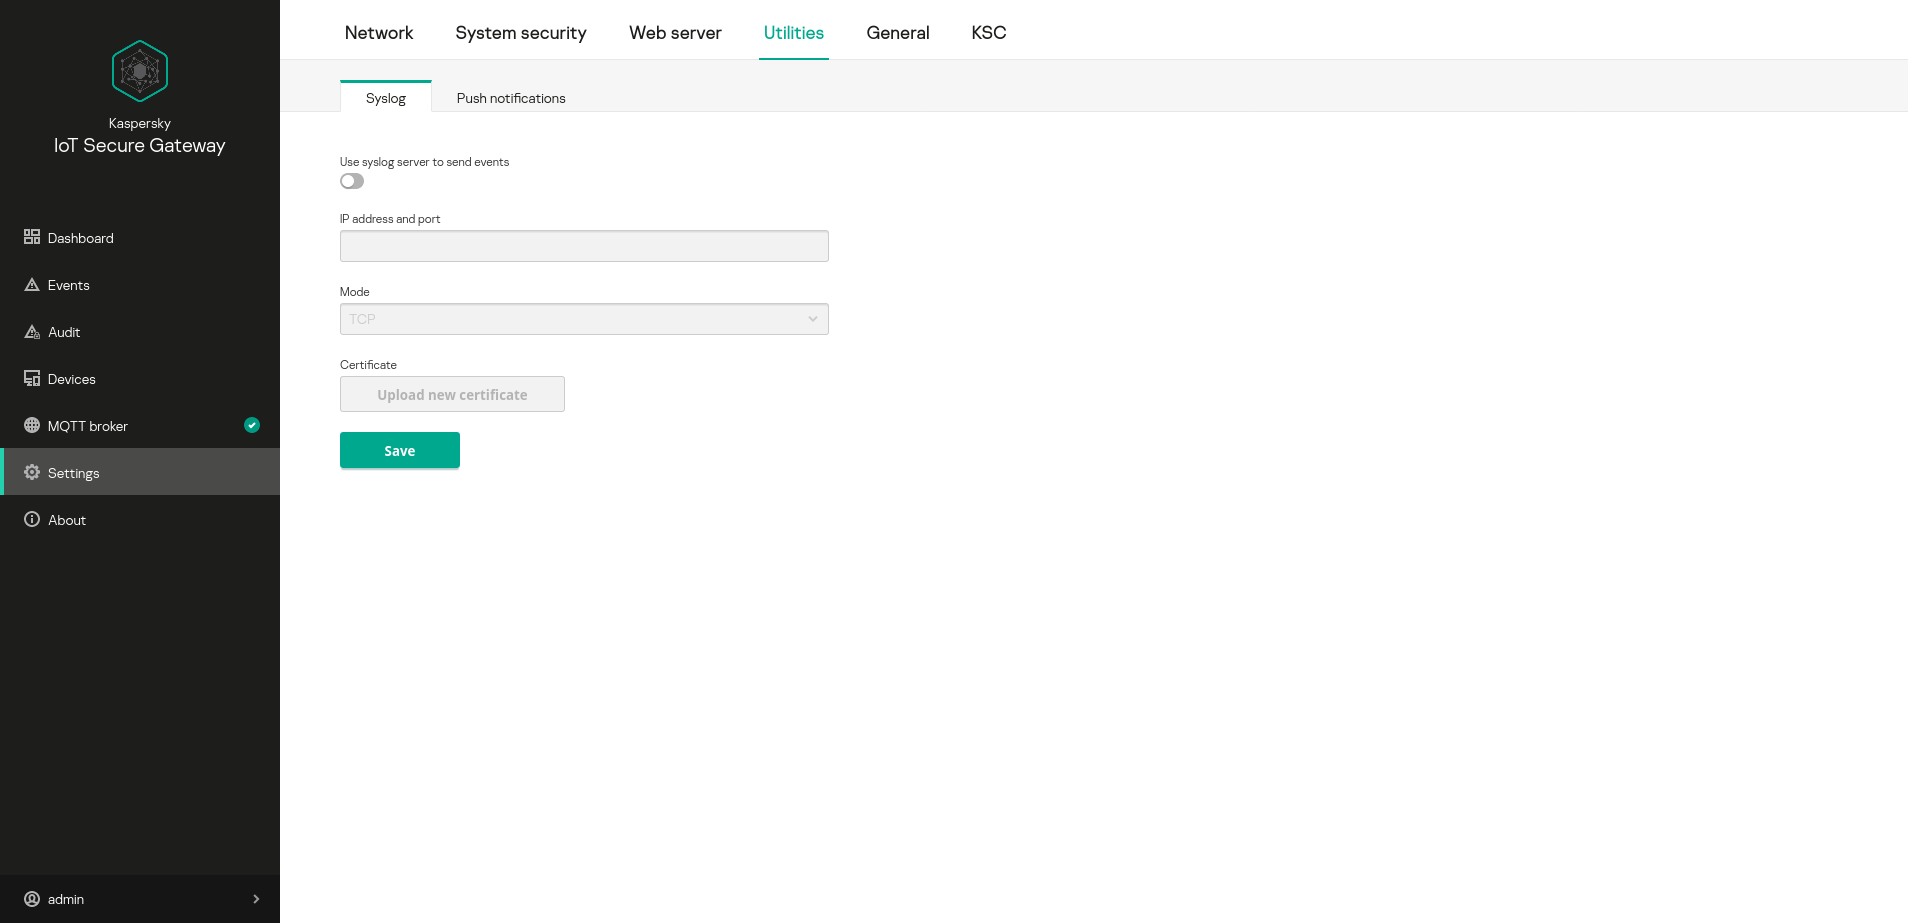Click the green MQTT broker status checkmark
1908x923 pixels.
point(252,425)
